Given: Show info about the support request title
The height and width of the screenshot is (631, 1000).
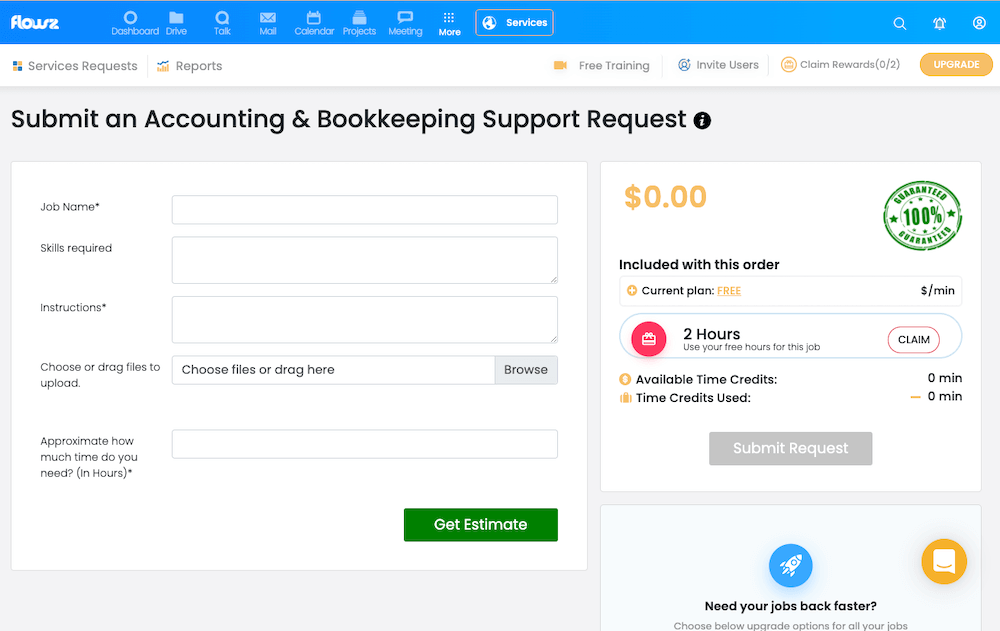Looking at the screenshot, I should (702, 121).
